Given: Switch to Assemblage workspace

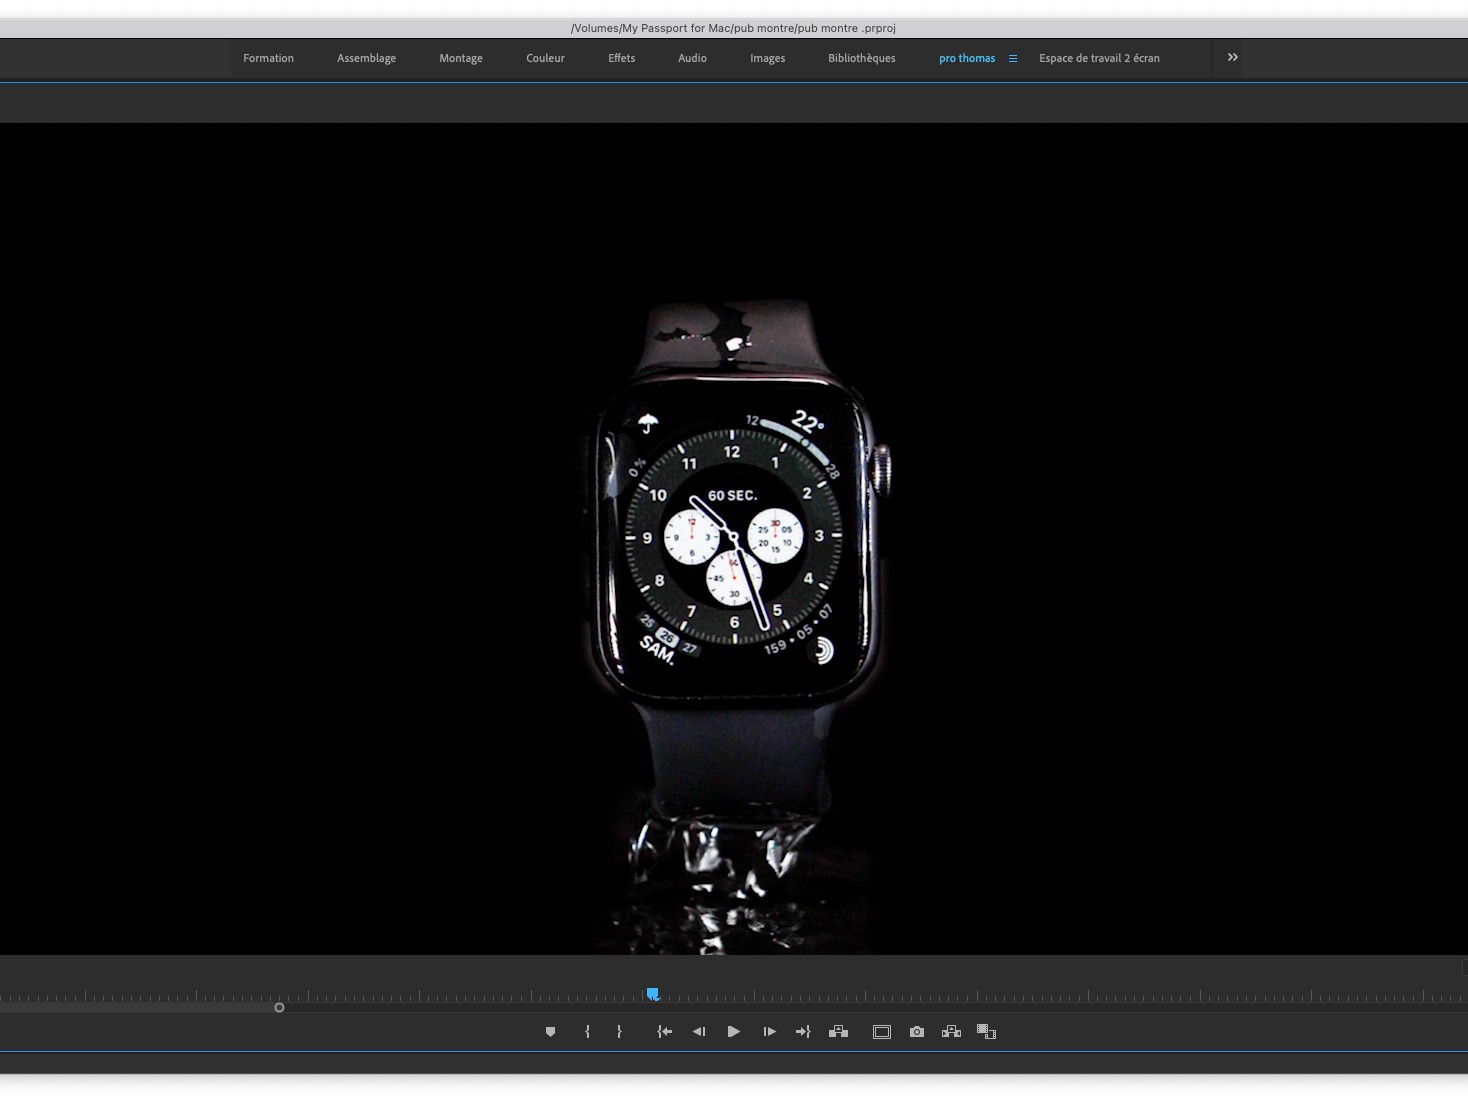Looking at the screenshot, I should click(x=366, y=58).
